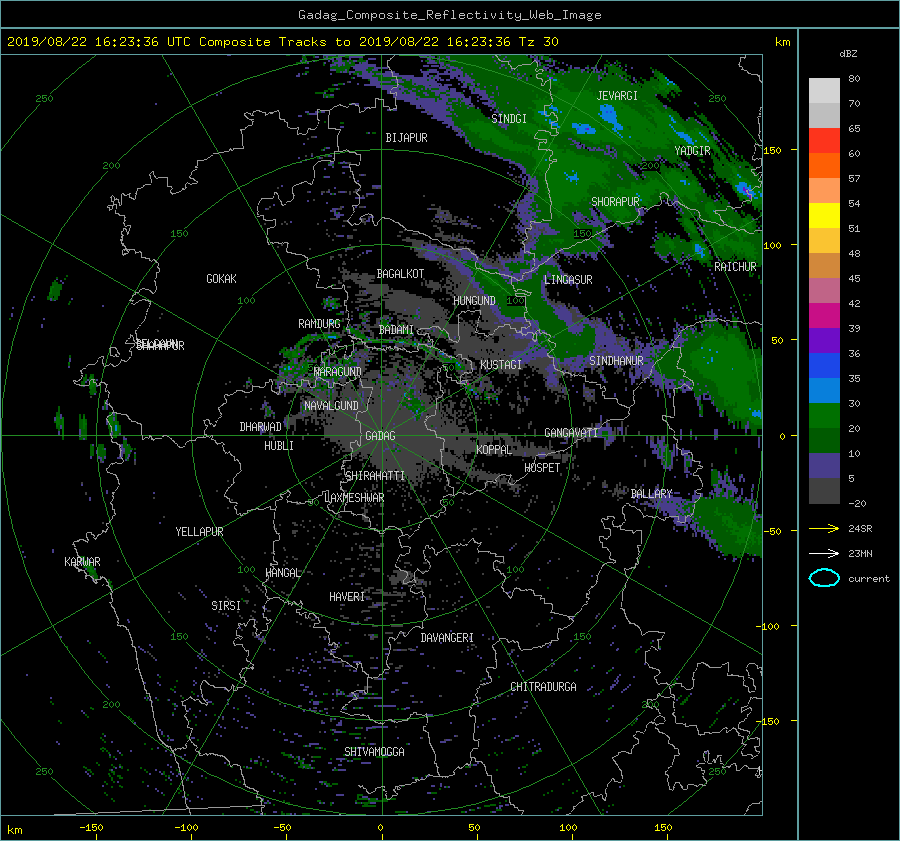Click the LAXMESHWAR city label
The height and width of the screenshot is (841, 900).
[x=354, y=498]
